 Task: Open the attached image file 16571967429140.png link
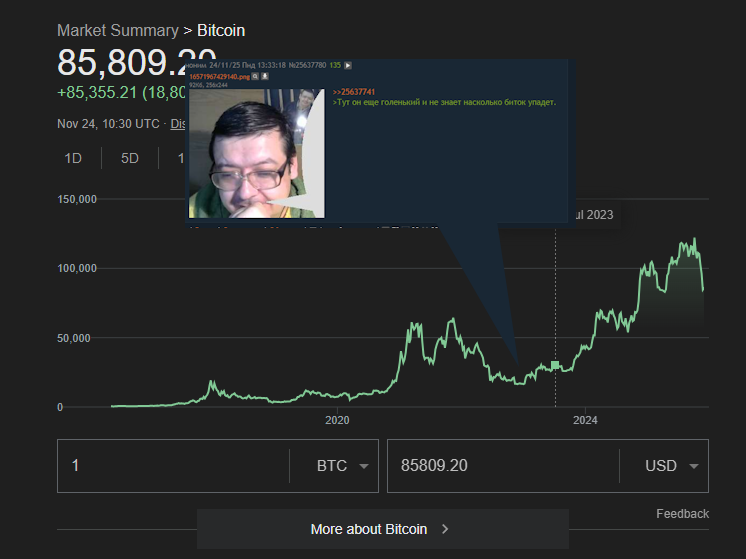[x=219, y=77]
